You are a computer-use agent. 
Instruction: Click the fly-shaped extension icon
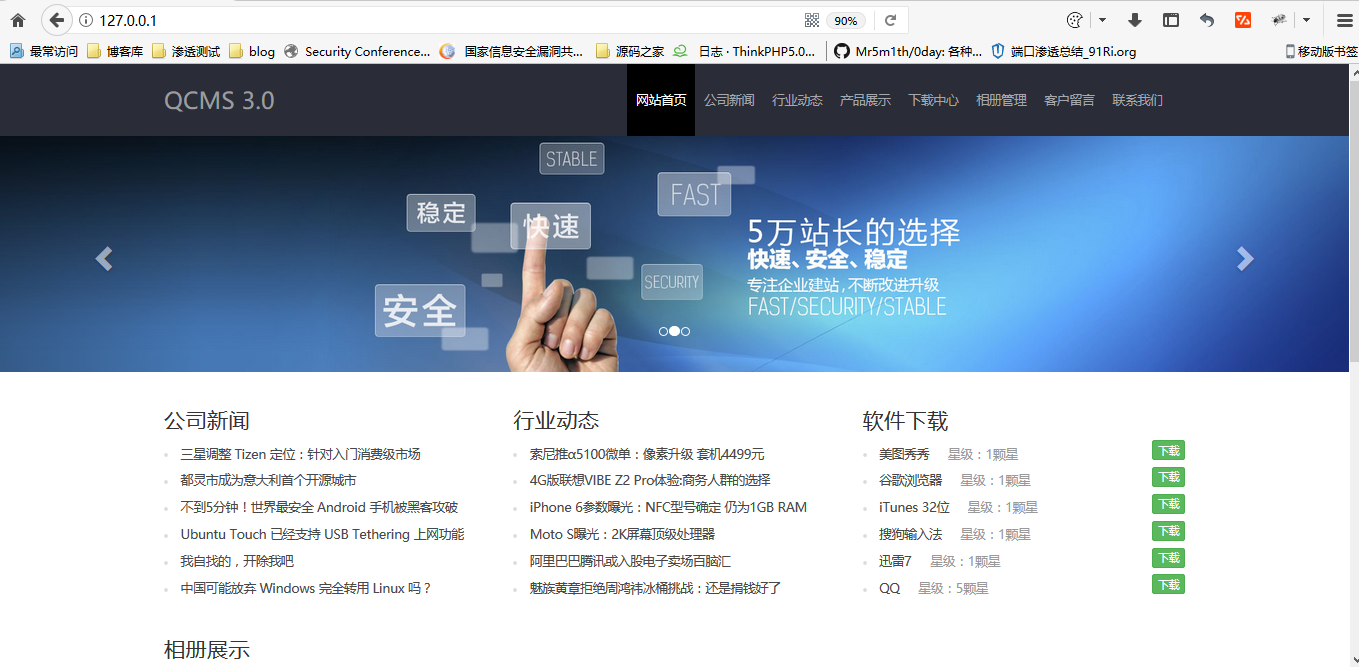[1280, 20]
